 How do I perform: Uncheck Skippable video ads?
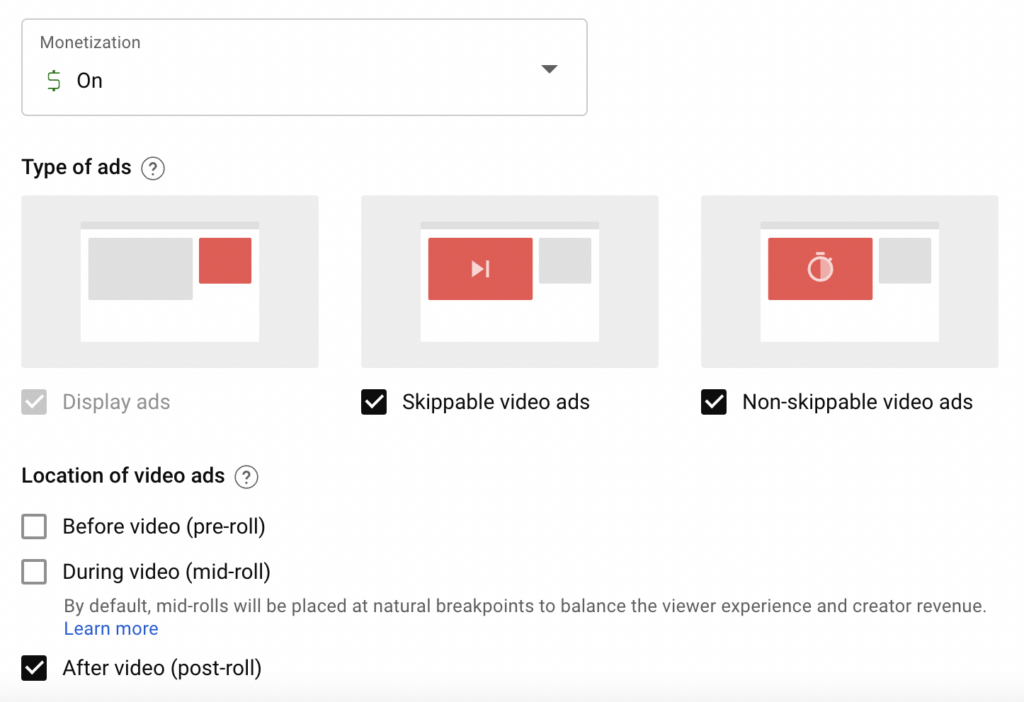[x=373, y=401]
